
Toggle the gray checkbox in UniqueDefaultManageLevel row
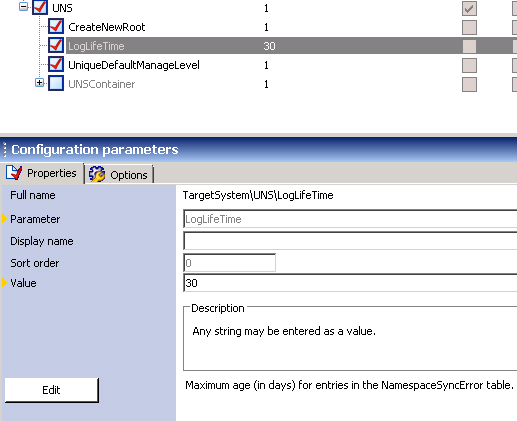click(469, 65)
